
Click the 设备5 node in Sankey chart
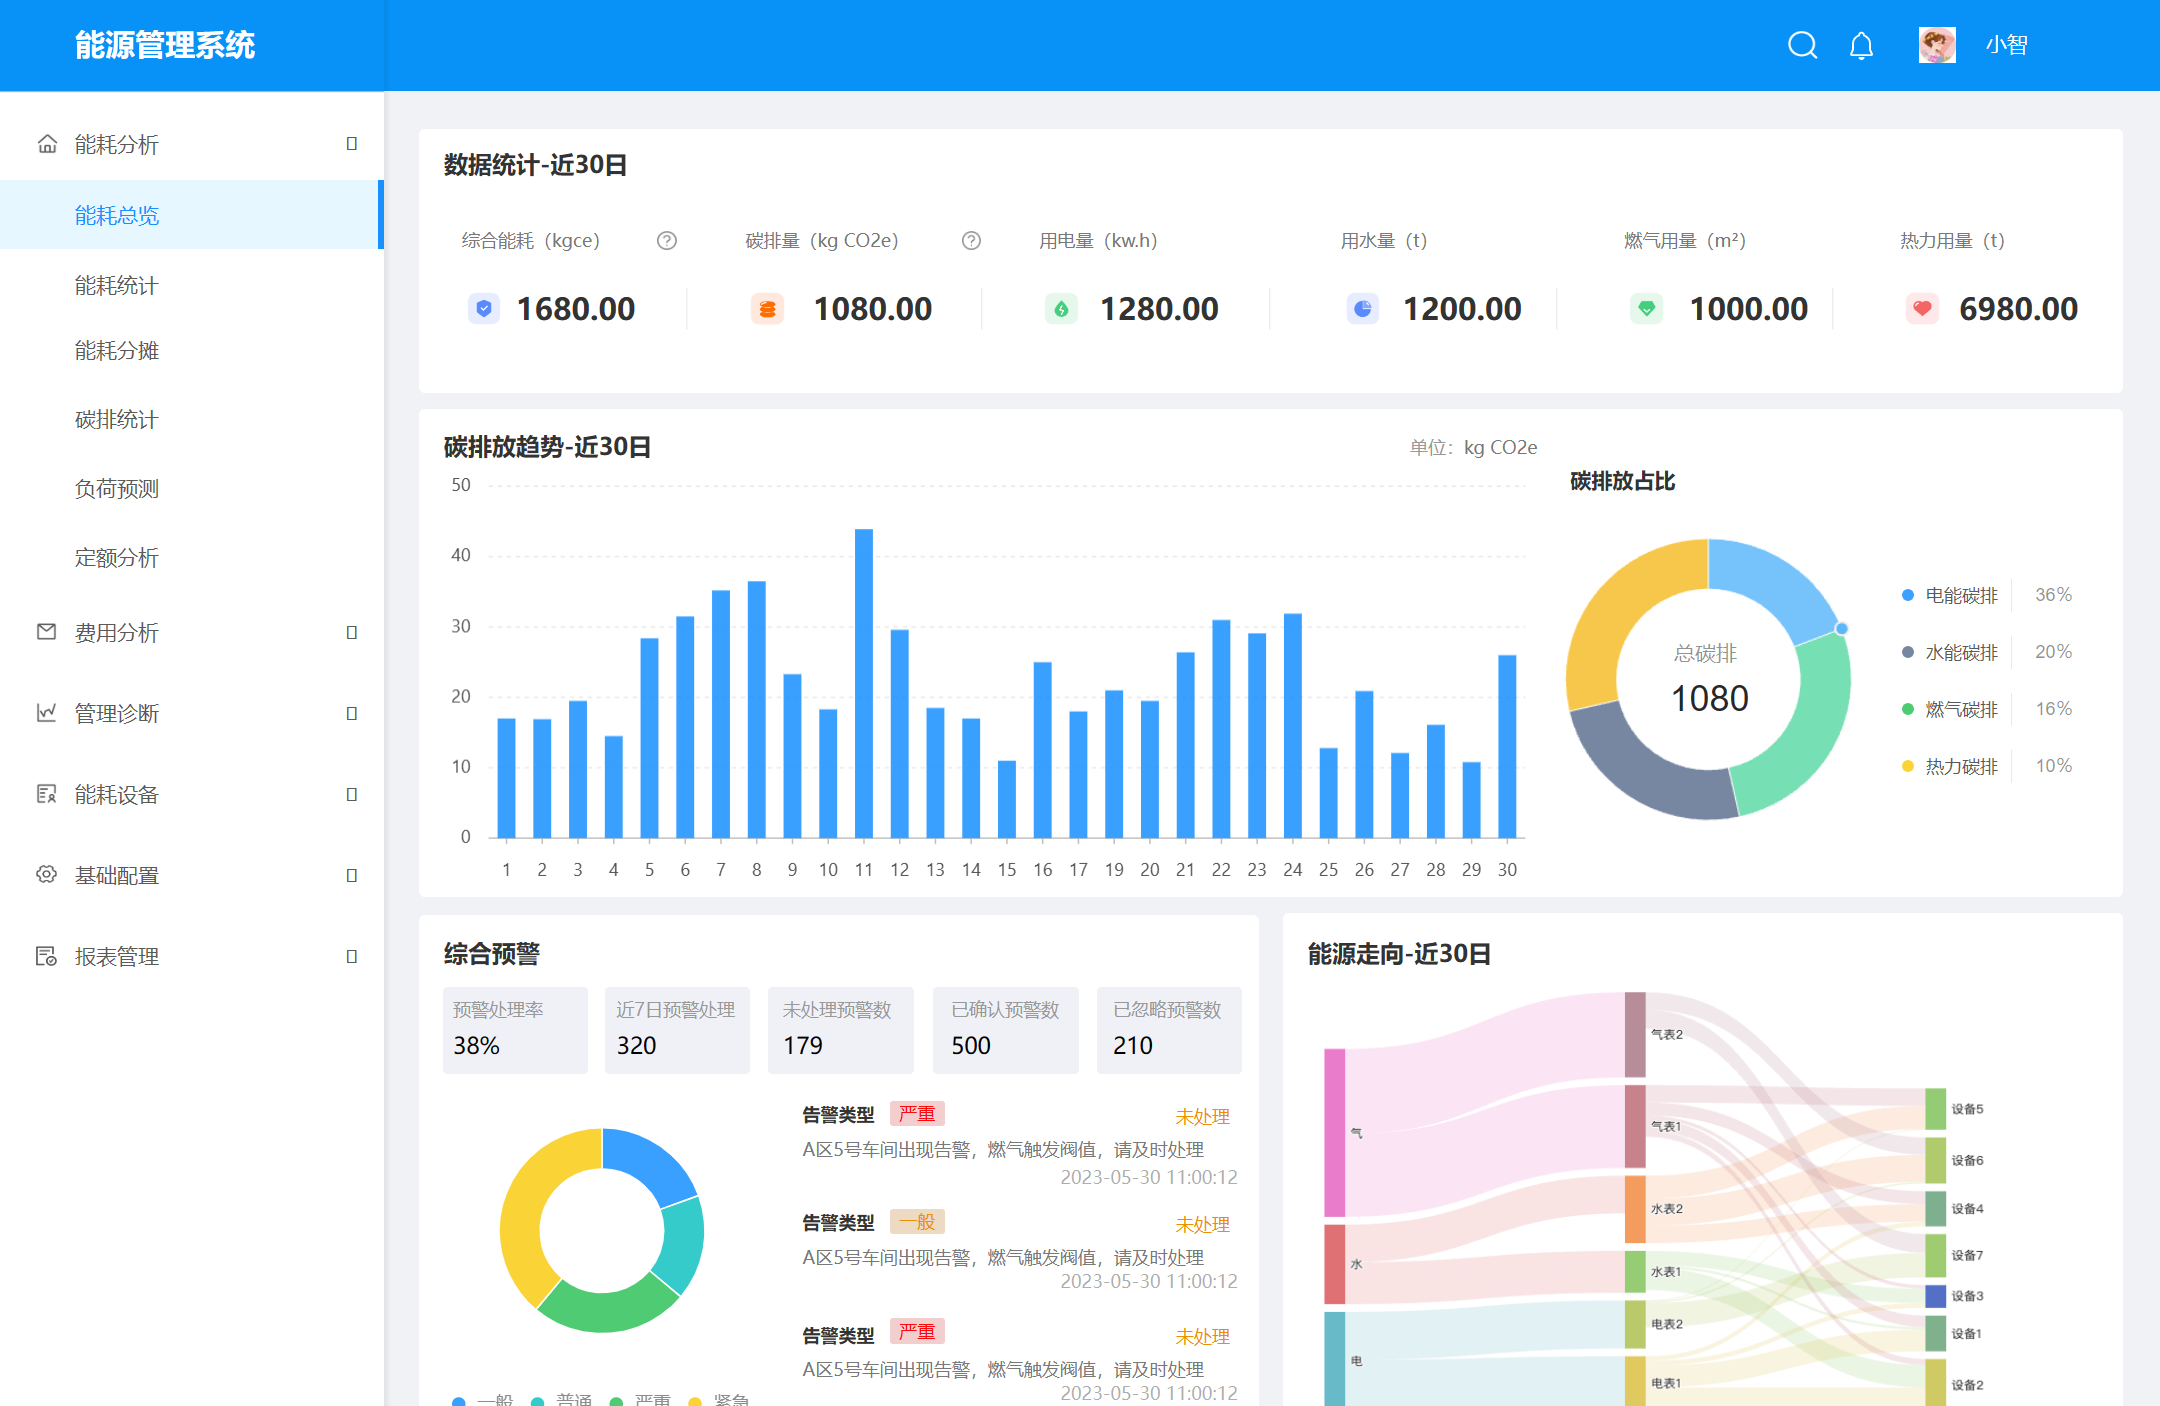(1936, 1108)
